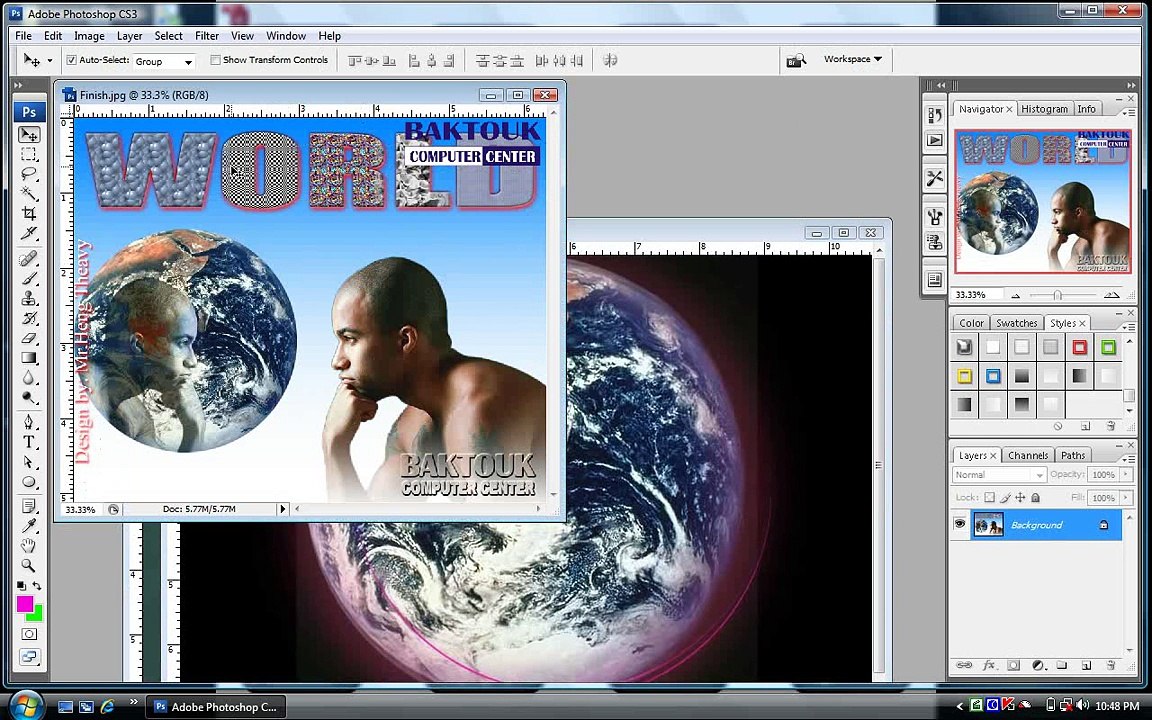Create a new layer in Layers panel
1152x720 pixels.
(1086, 666)
